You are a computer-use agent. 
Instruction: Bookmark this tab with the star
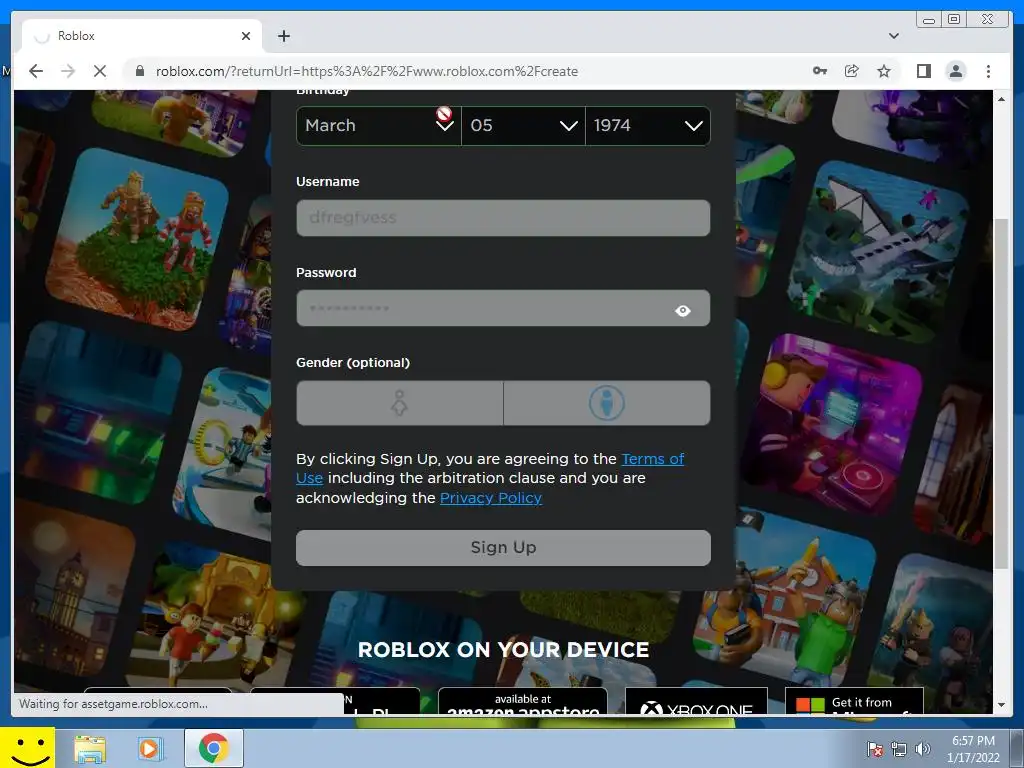point(884,71)
